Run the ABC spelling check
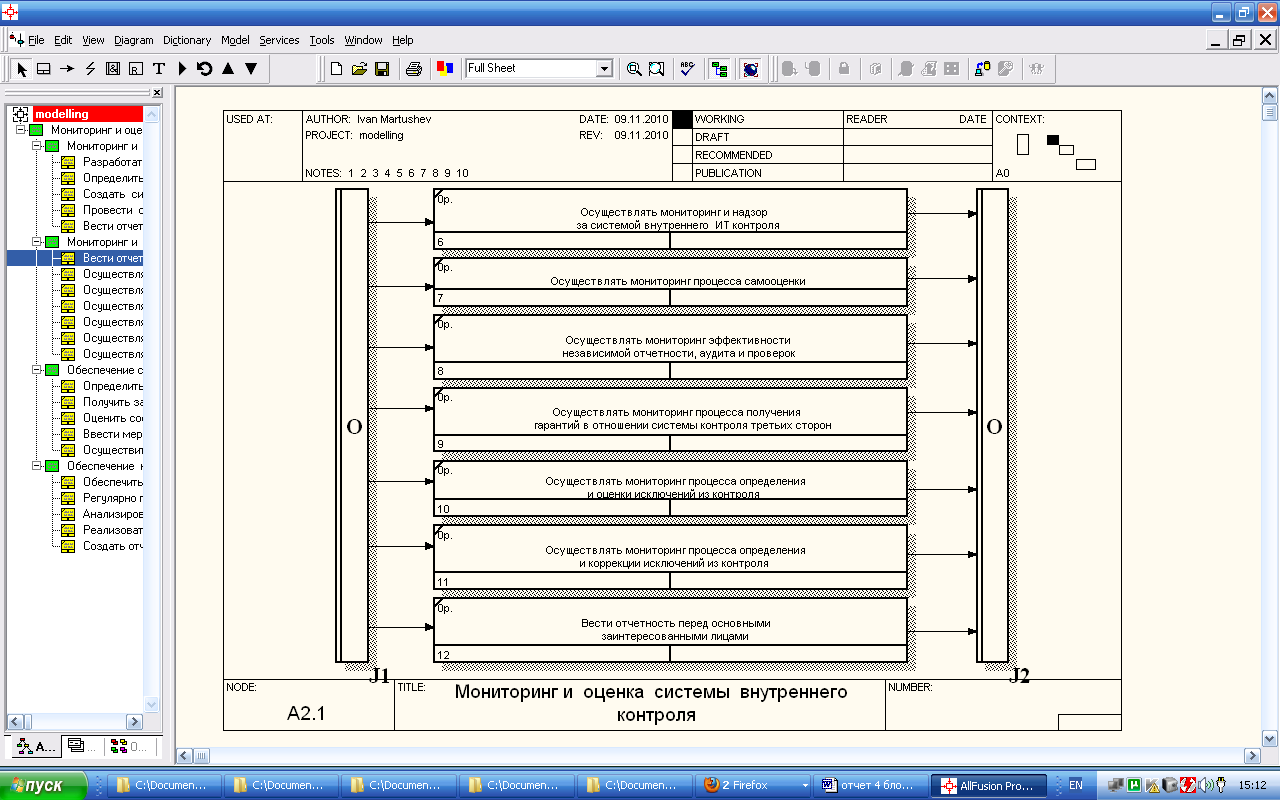Image resolution: width=1280 pixels, height=800 pixels. (x=687, y=69)
